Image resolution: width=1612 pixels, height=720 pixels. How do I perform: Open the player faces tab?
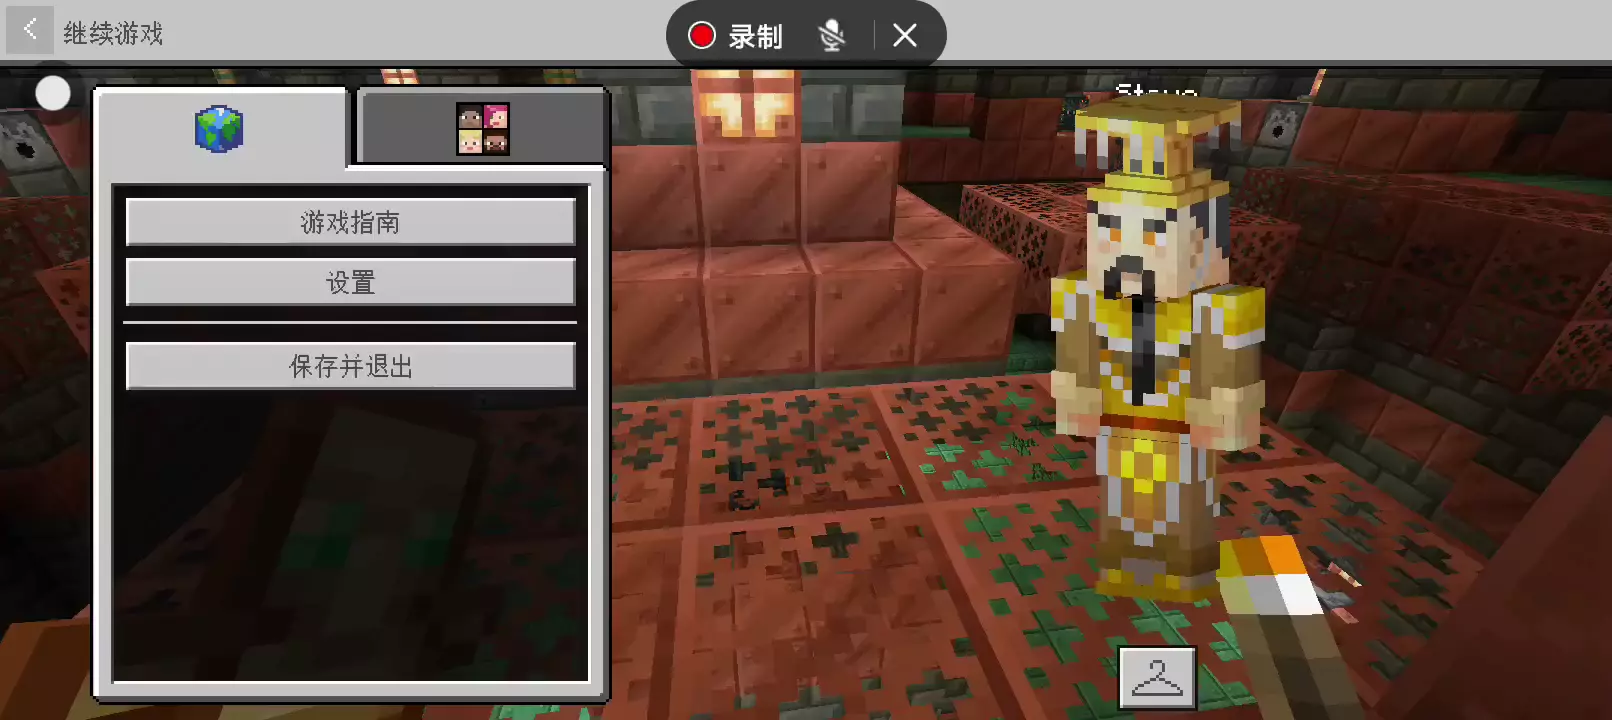pyautogui.click(x=483, y=128)
